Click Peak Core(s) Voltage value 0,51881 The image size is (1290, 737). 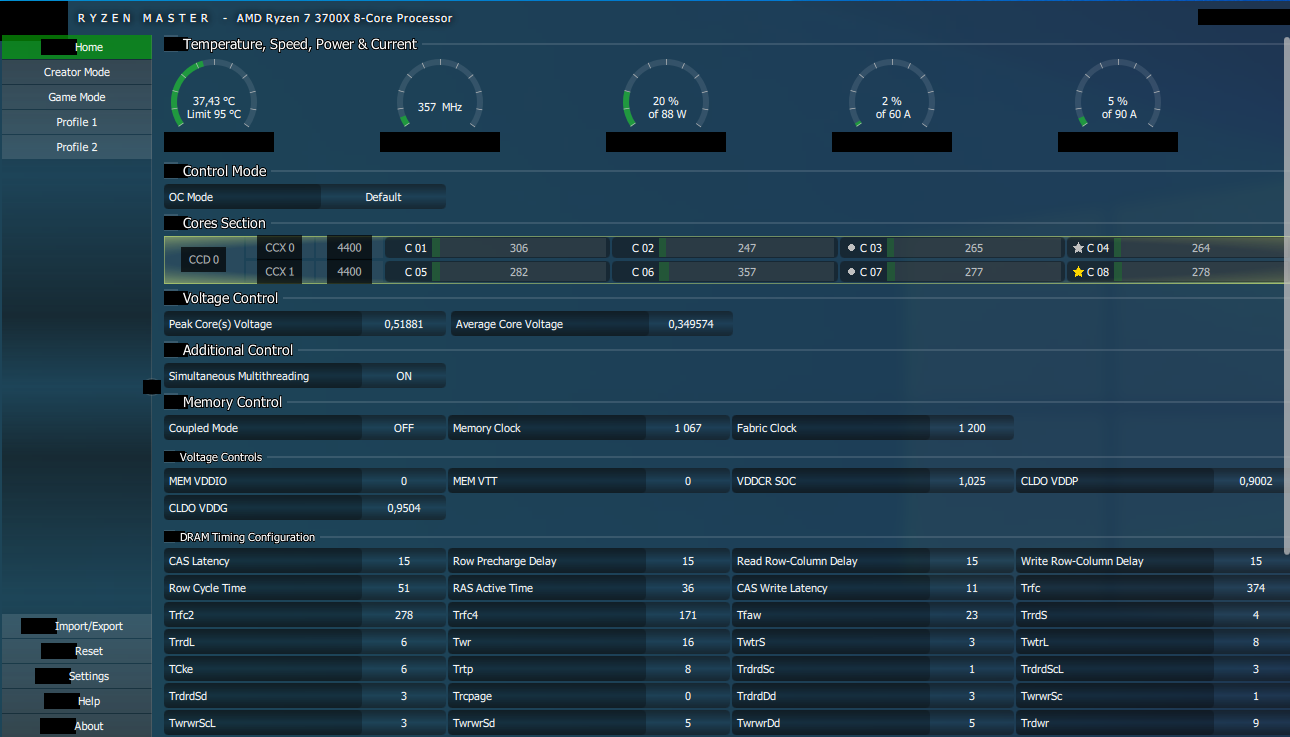[404, 324]
